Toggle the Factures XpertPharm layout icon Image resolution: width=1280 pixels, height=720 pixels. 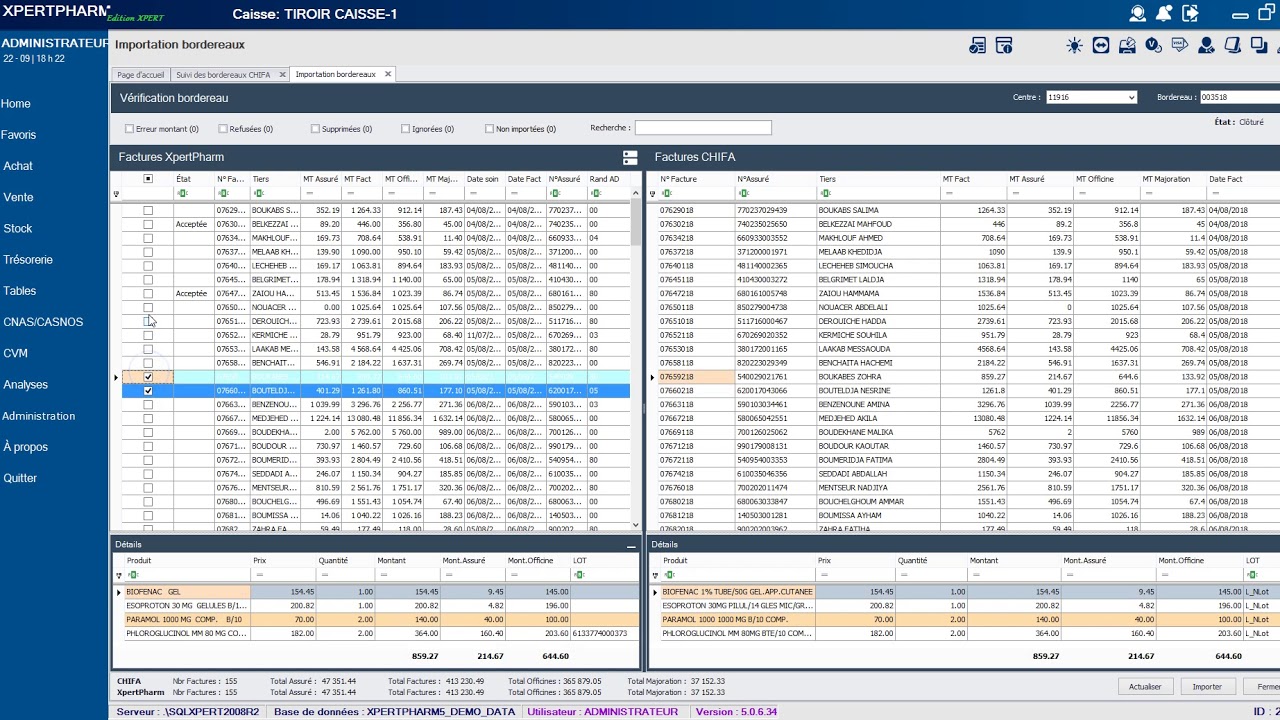point(630,157)
